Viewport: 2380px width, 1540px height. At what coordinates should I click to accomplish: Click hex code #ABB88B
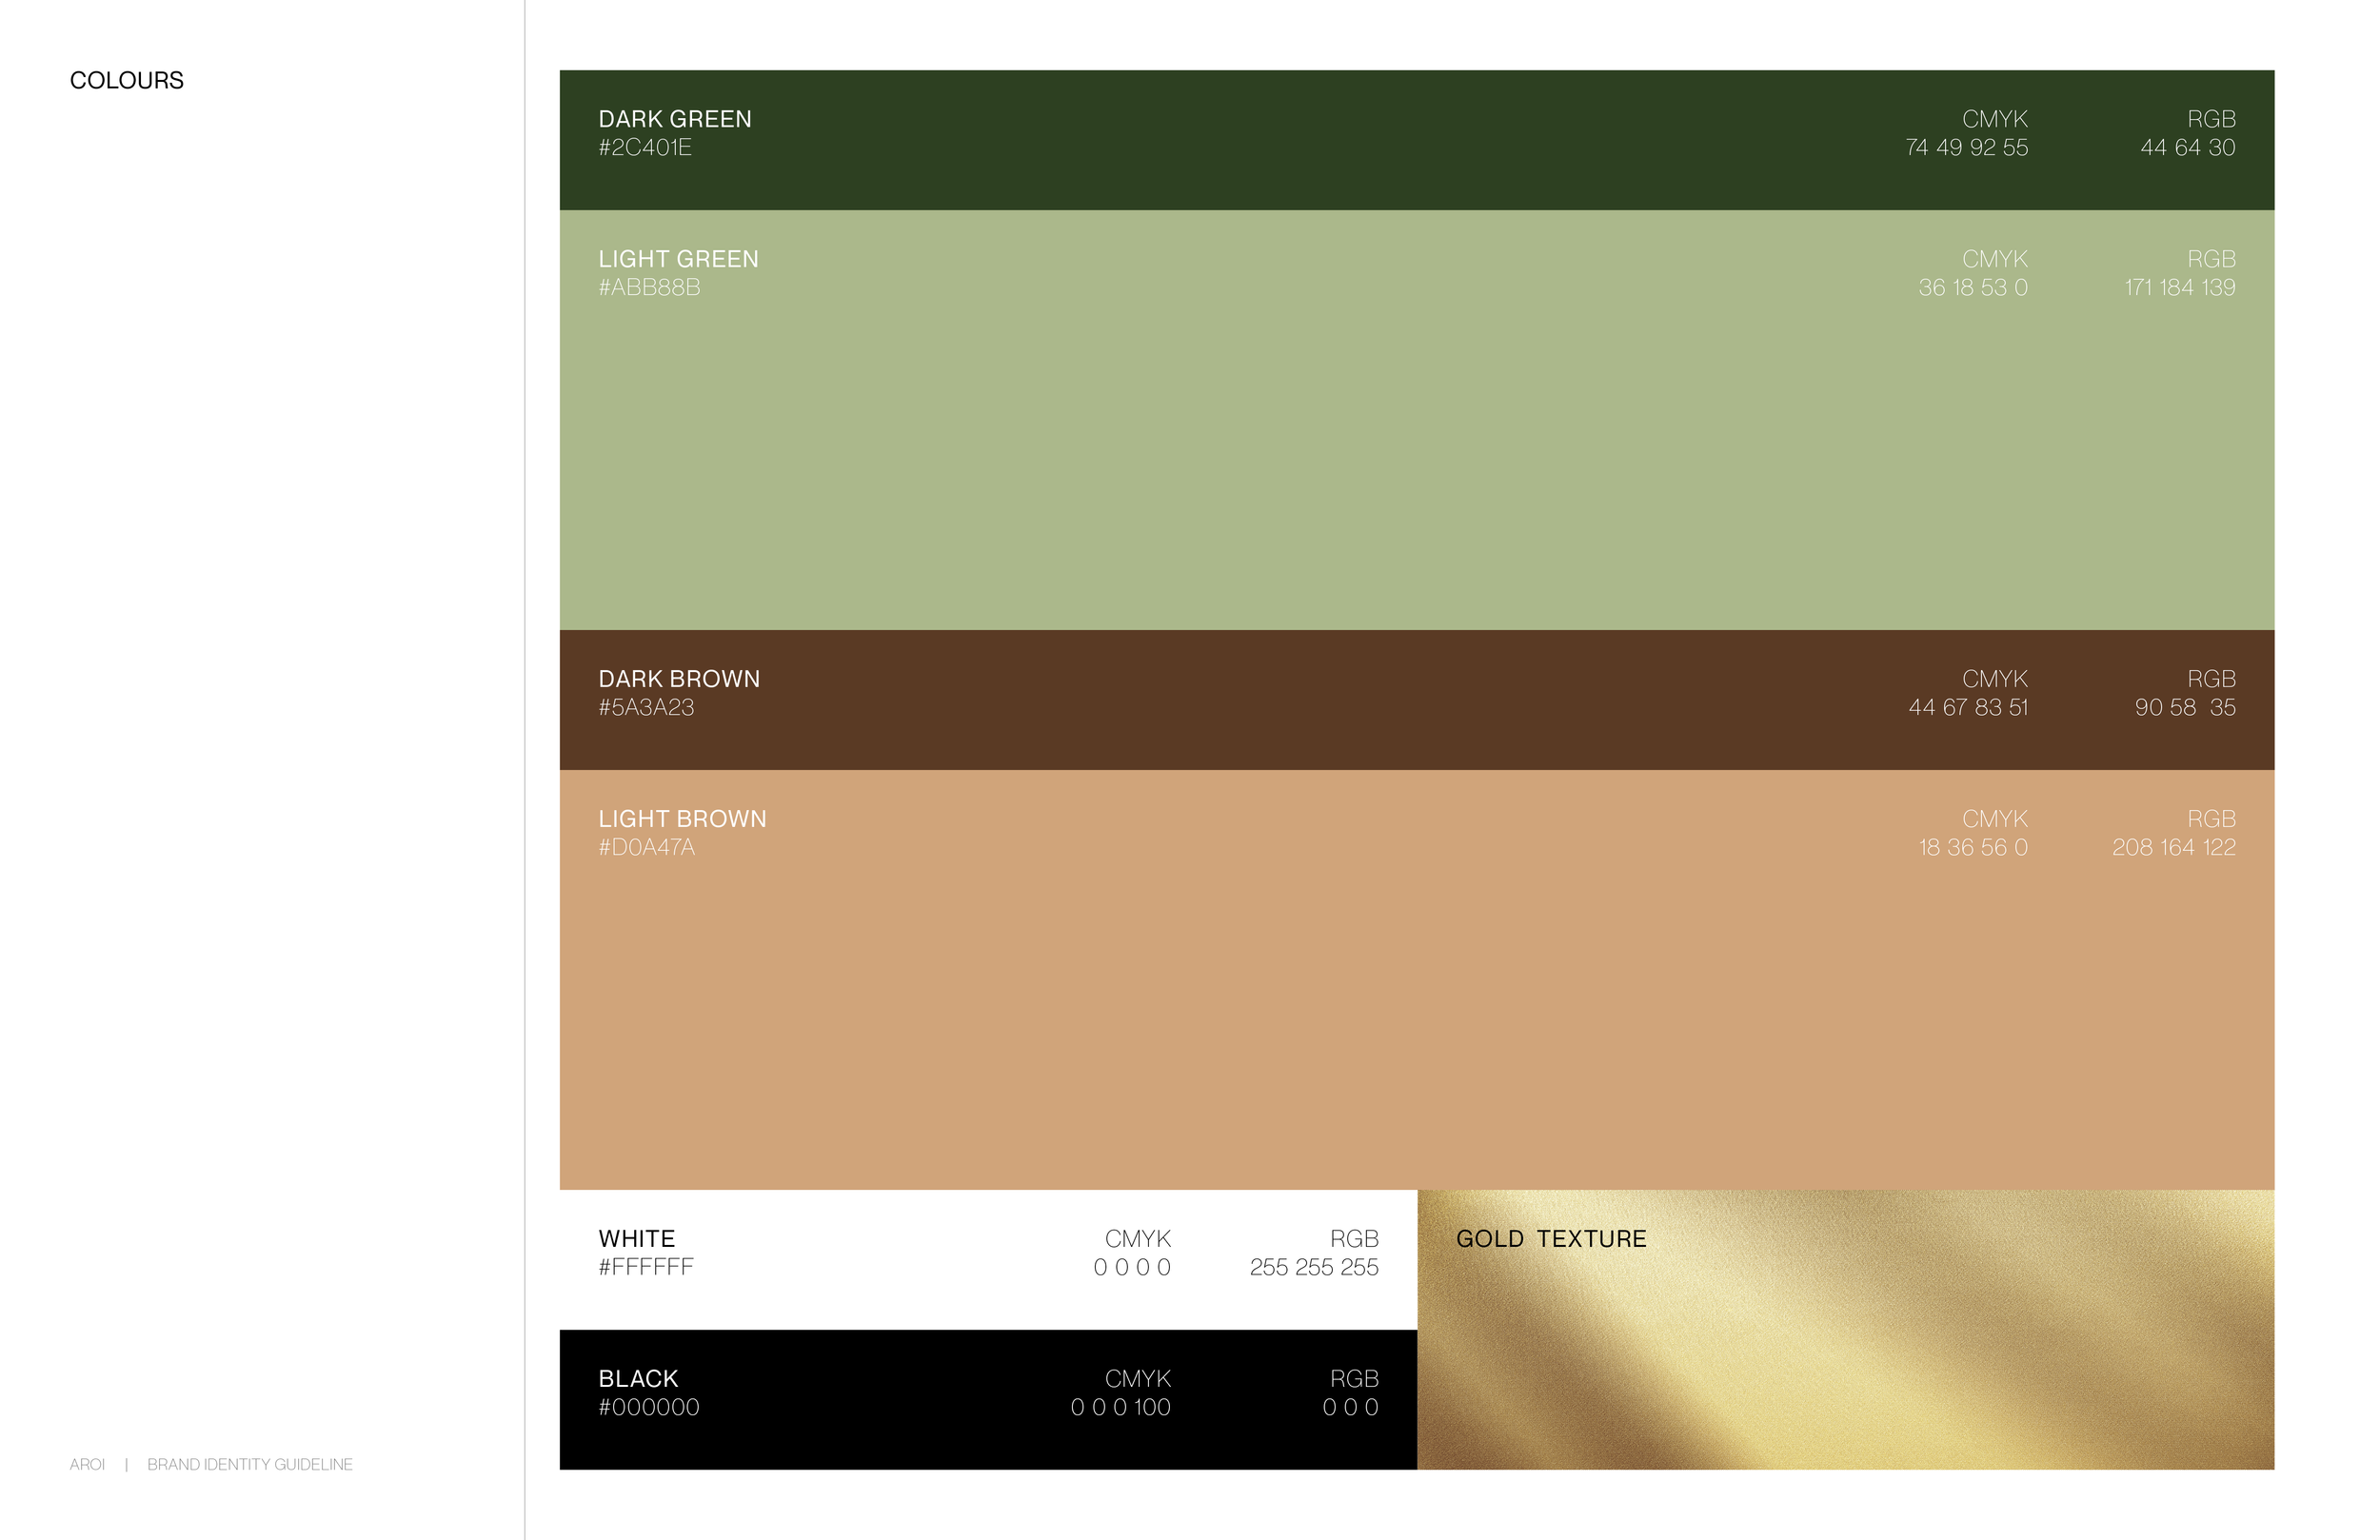tap(649, 287)
